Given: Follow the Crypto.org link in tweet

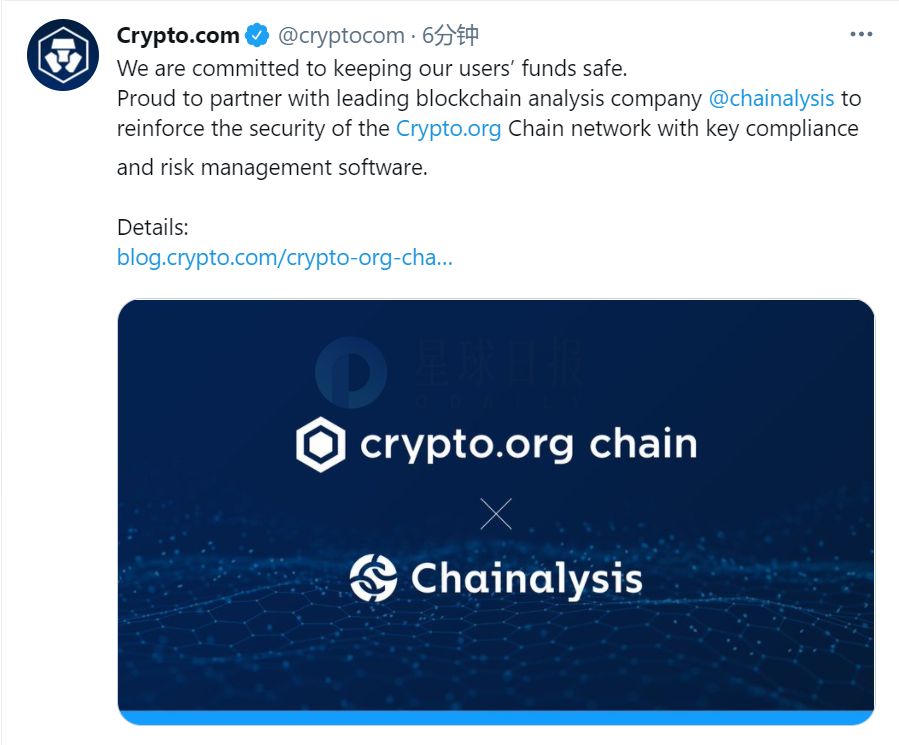Looking at the screenshot, I should coord(448,128).
